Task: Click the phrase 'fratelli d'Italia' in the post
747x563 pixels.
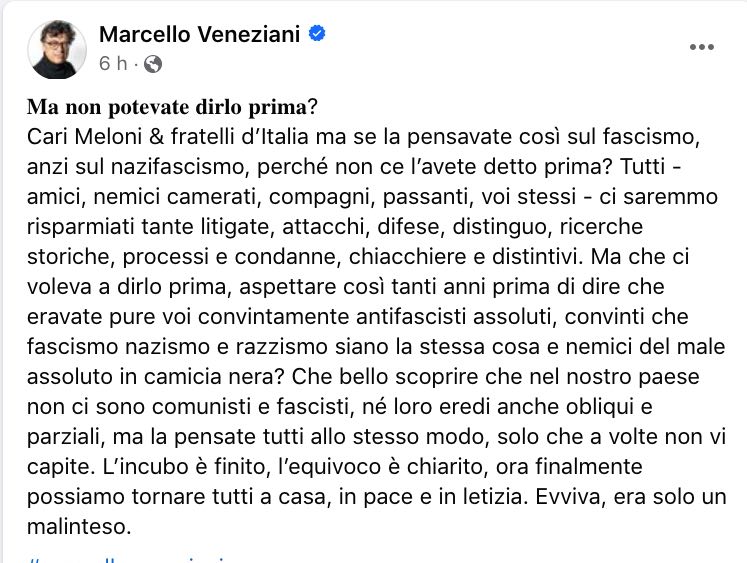Action: [240, 137]
